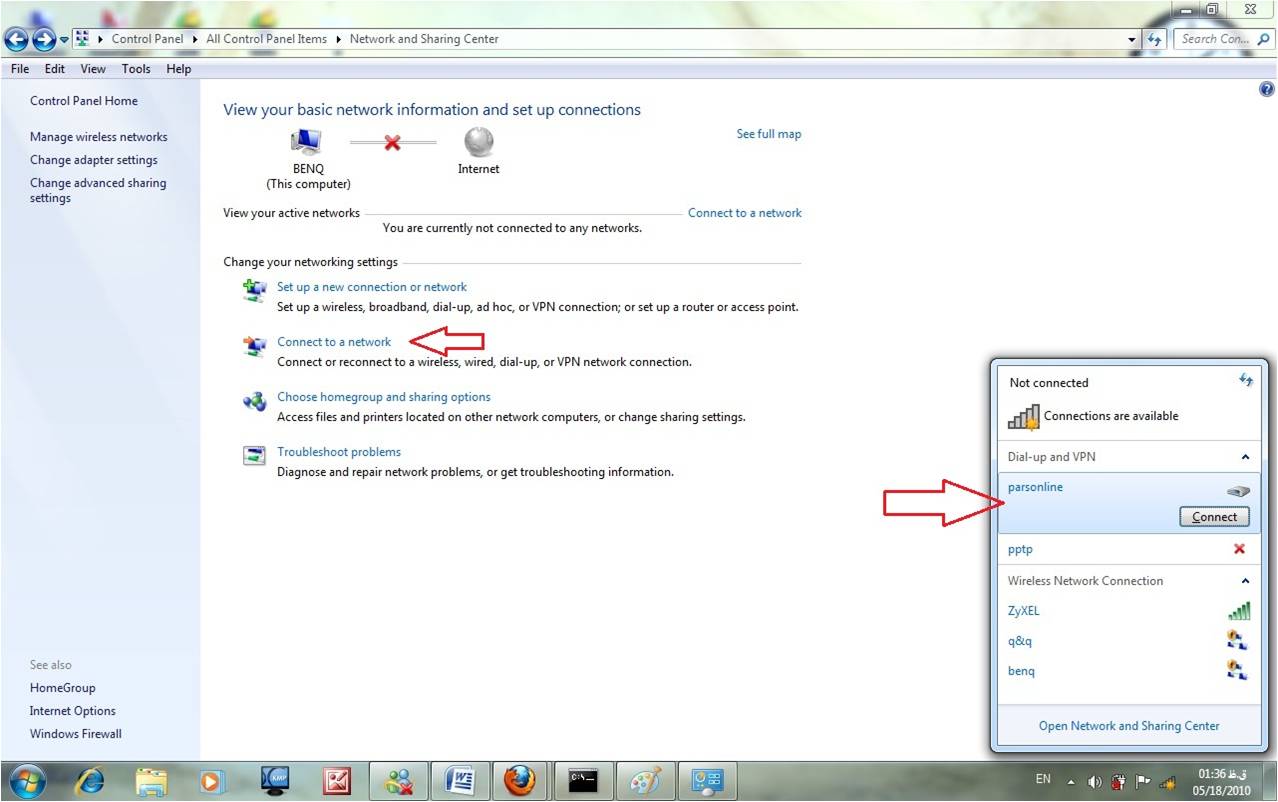Image resolution: width=1278 pixels, height=802 pixels.
Task: Click Open Network and Sharing Center link
Action: pos(1129,726)
